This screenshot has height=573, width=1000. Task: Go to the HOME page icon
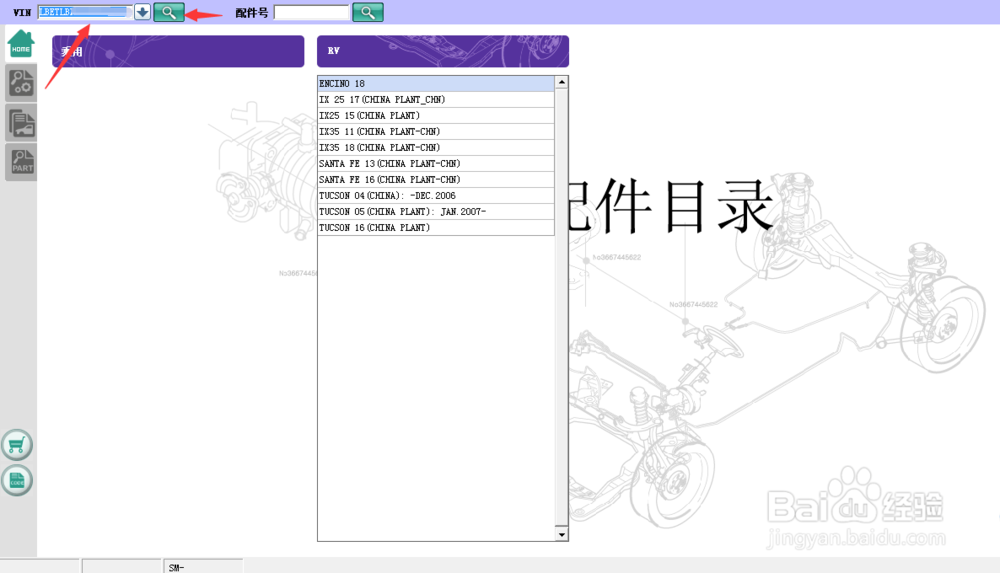[21, 44]
